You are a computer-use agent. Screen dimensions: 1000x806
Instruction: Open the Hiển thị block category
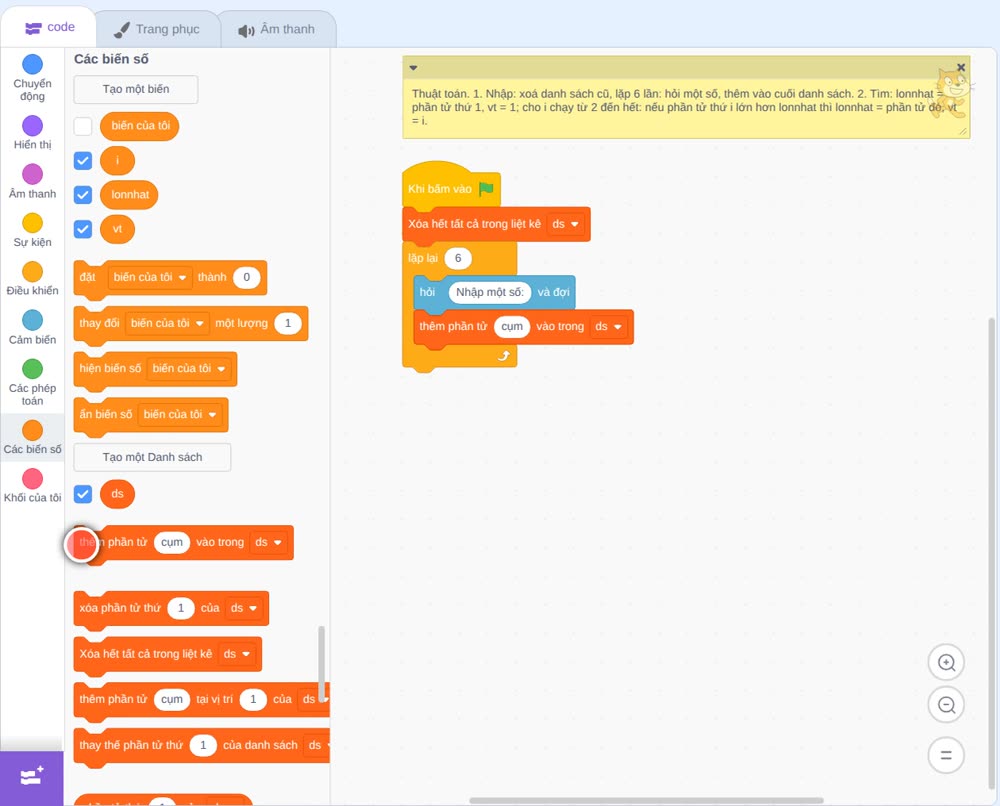coord(32,133)
